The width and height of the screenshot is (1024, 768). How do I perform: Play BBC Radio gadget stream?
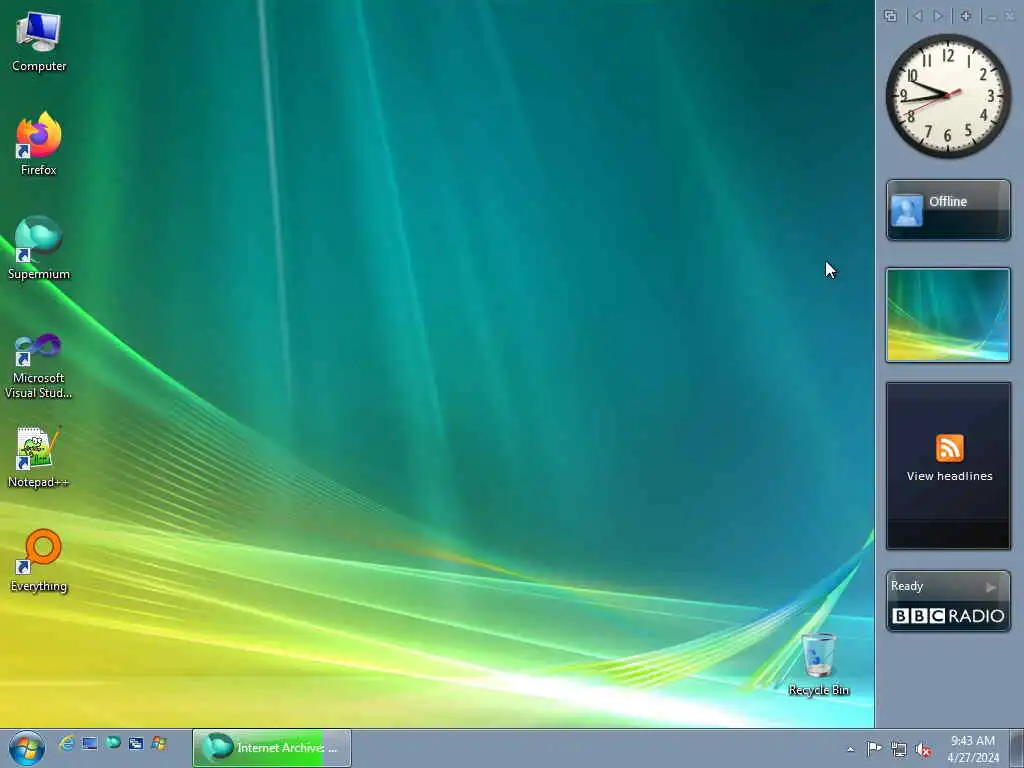coord(991,587)
